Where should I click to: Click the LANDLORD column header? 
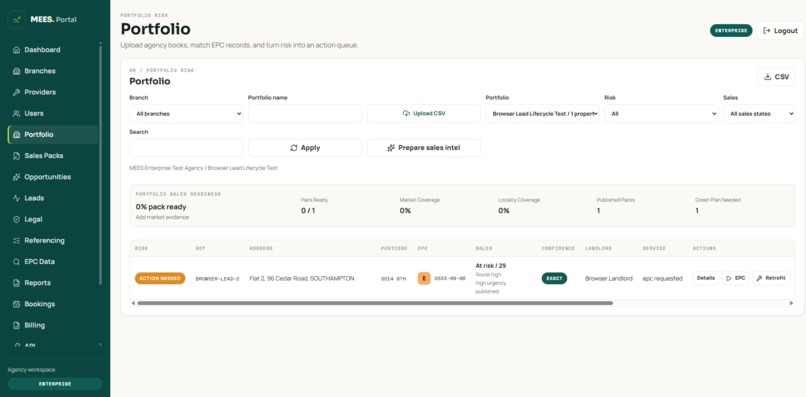pos(598,248)
